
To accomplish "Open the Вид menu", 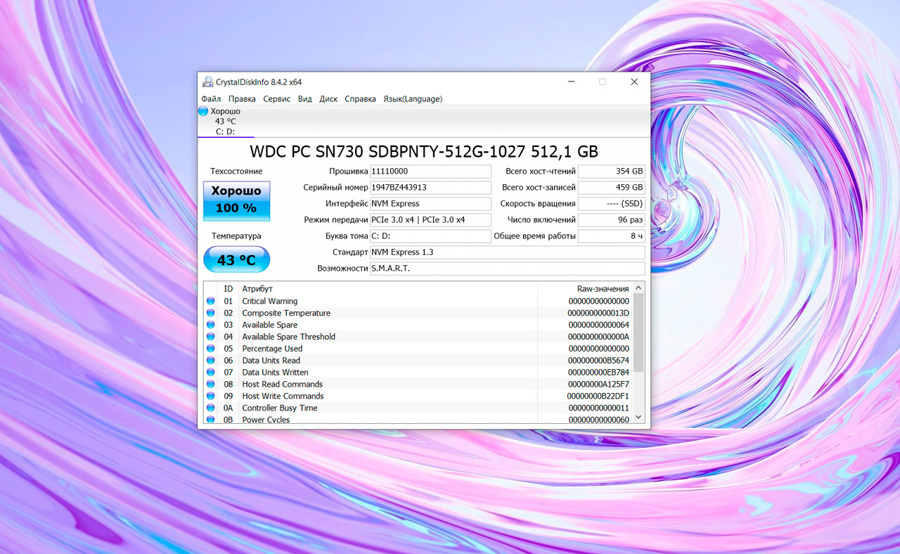I will coord(305,99).
